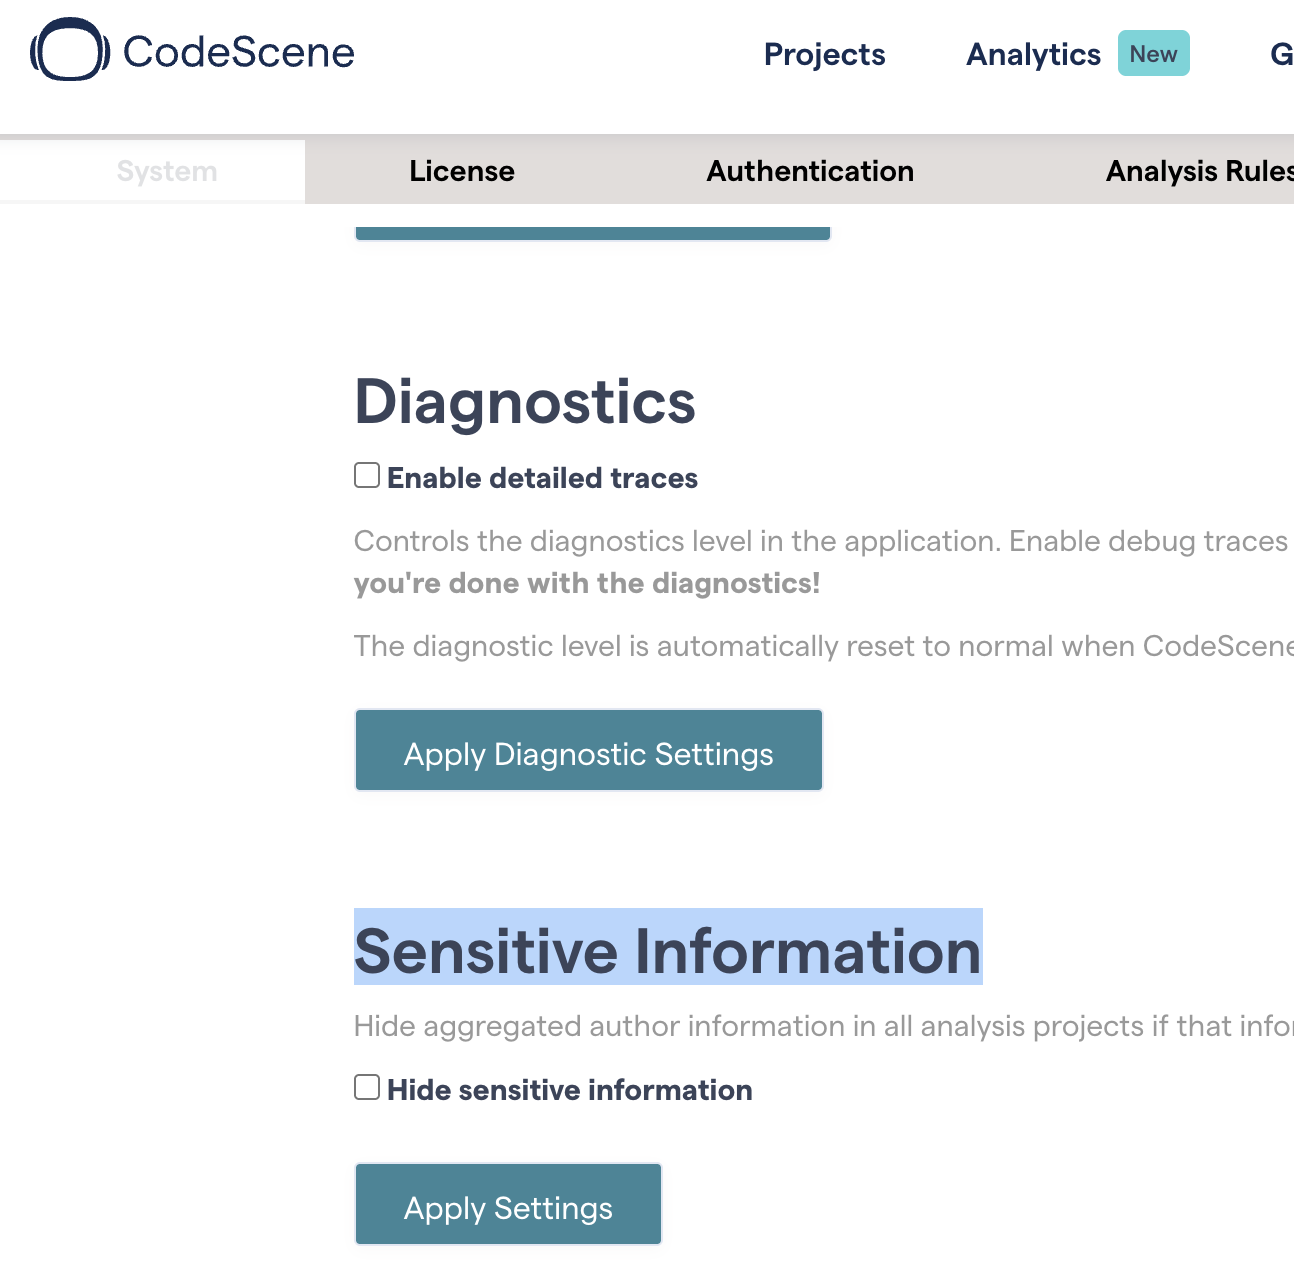Switch to the System tab

[x=167, y=171]
